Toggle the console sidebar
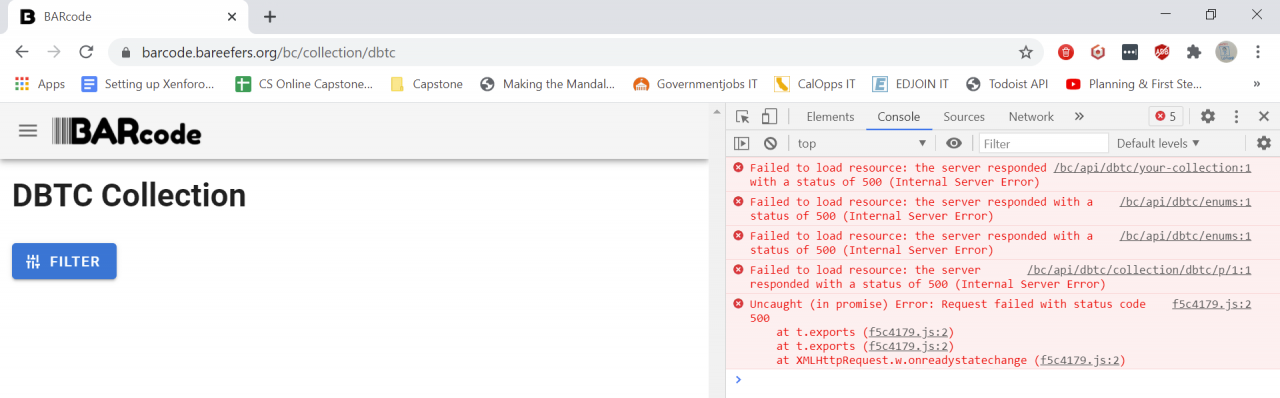Screen dimensions: 1280x398 742,143
